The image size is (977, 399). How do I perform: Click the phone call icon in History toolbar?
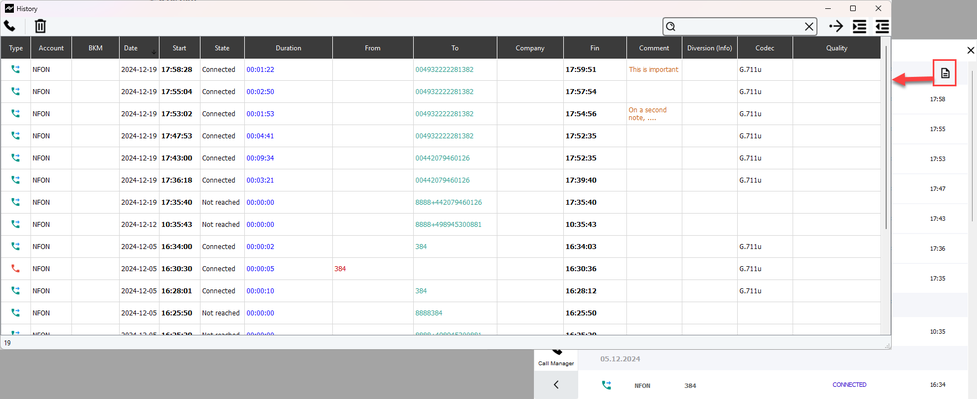(x=10, y=26)
